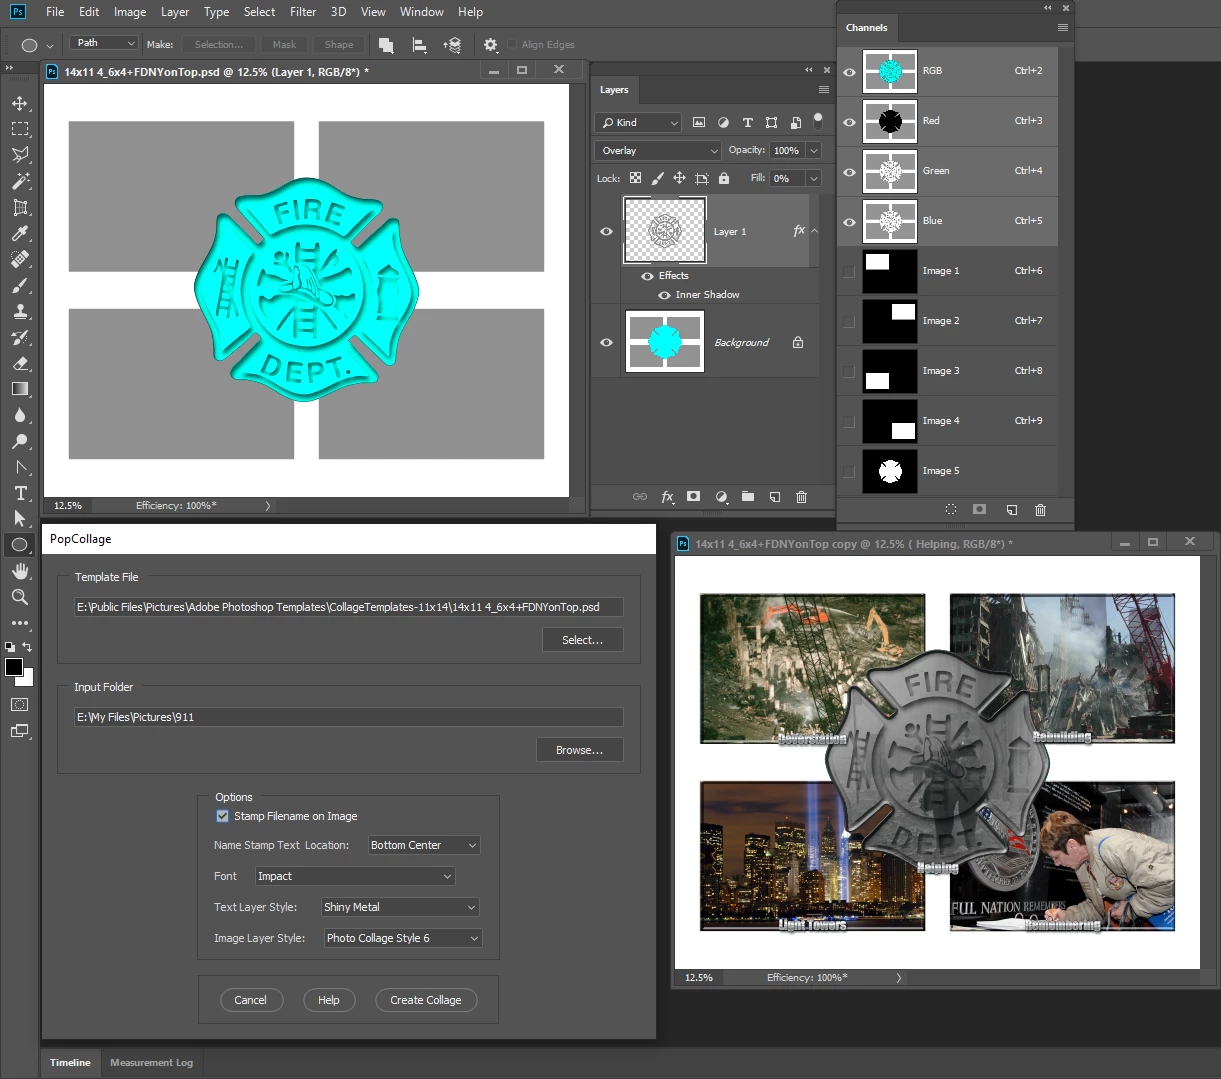Select the Brush tool
Viewport: 1221px width, 1079px height.
(19, 285)
